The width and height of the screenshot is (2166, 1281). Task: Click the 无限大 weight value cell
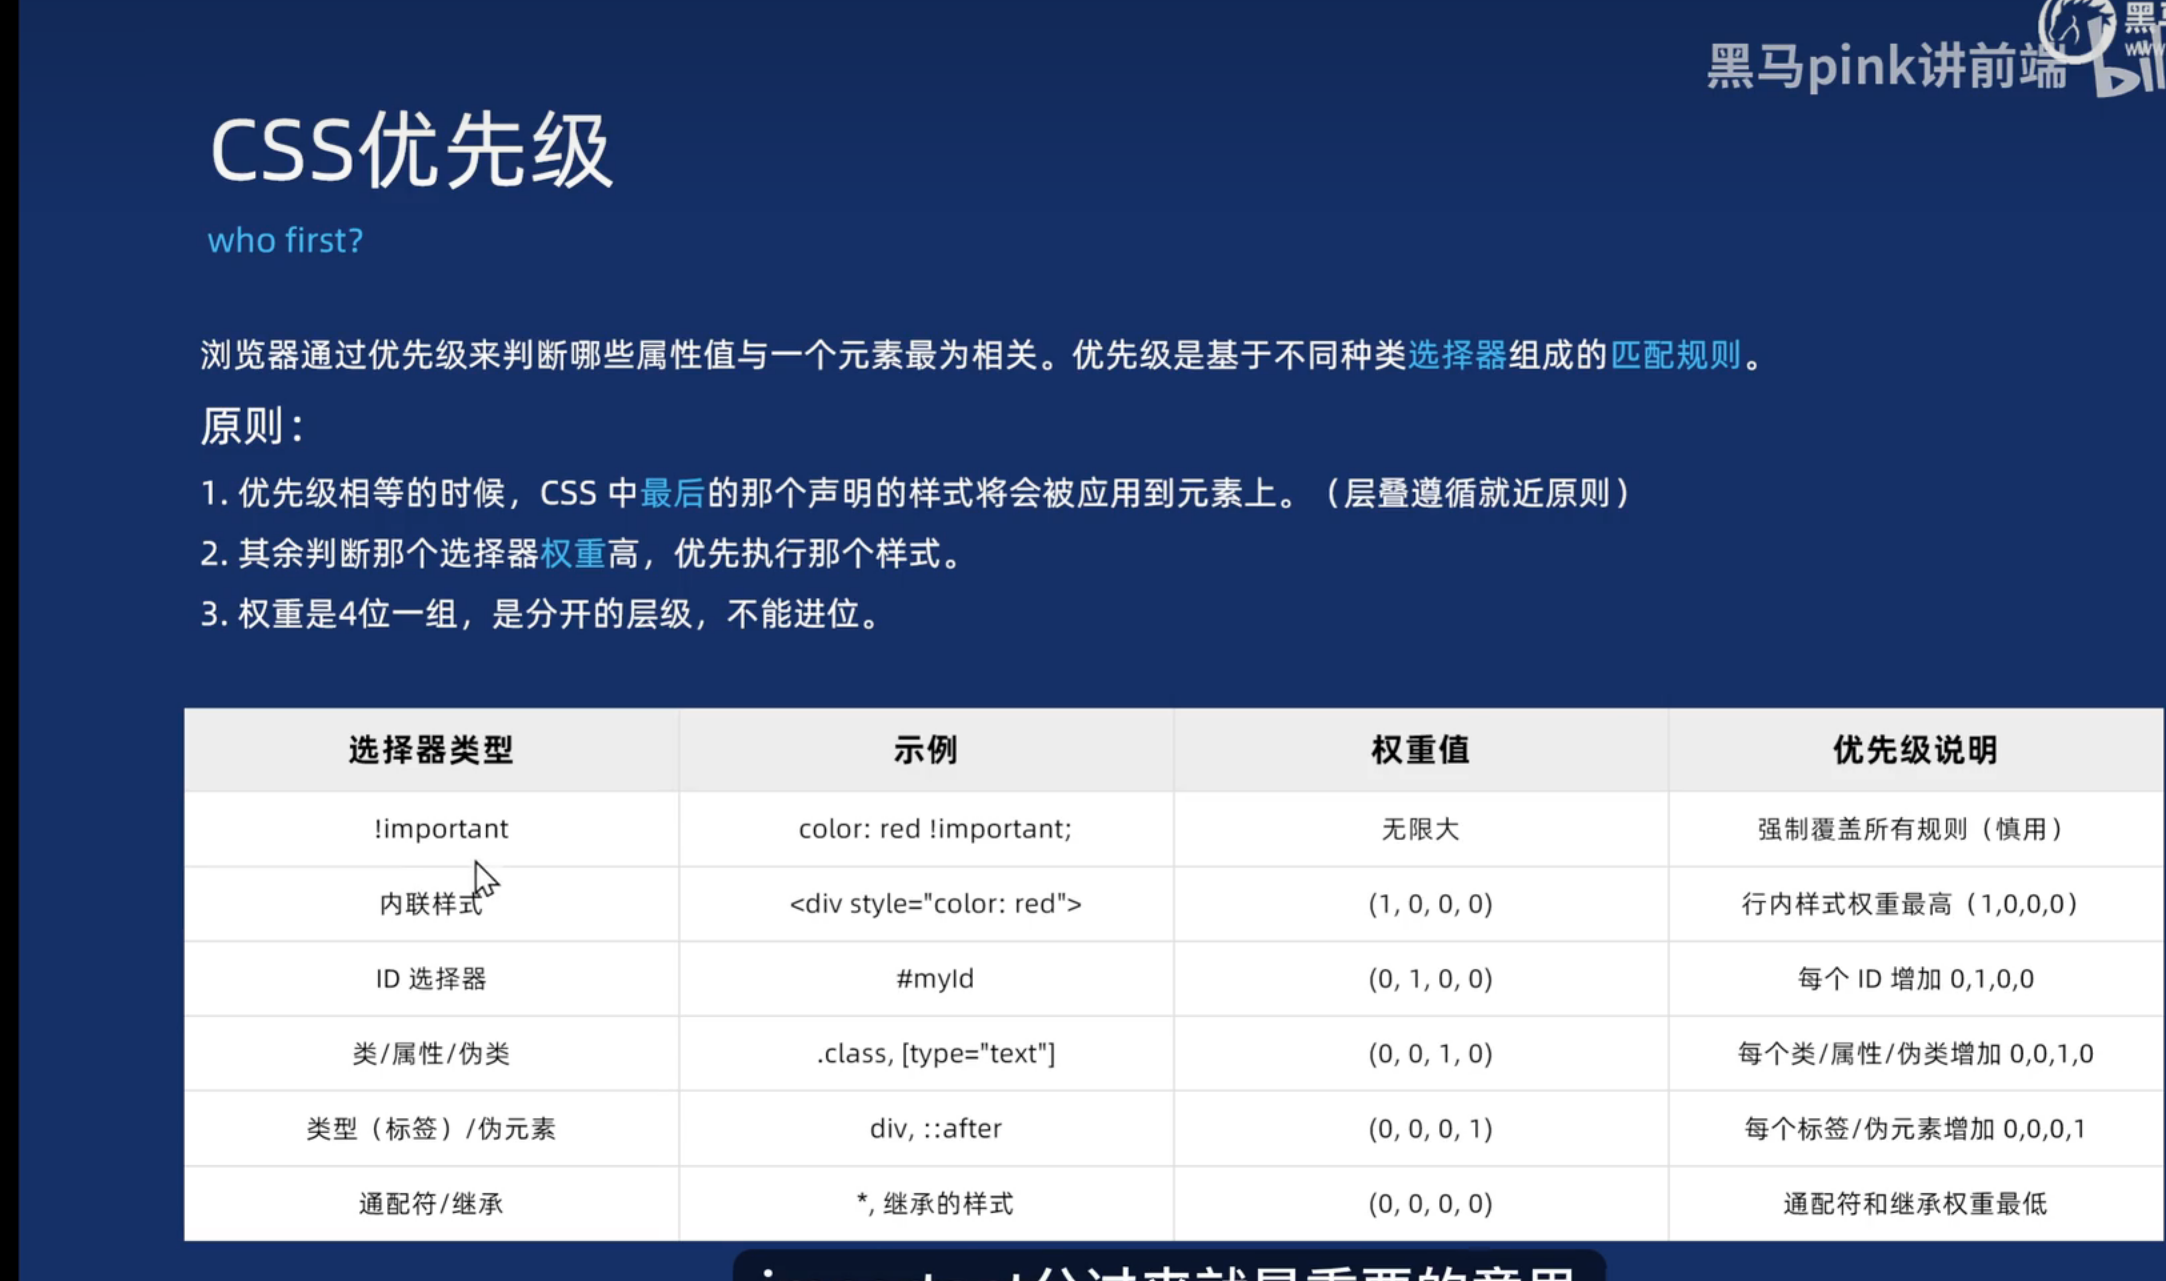pos(1420,828)
